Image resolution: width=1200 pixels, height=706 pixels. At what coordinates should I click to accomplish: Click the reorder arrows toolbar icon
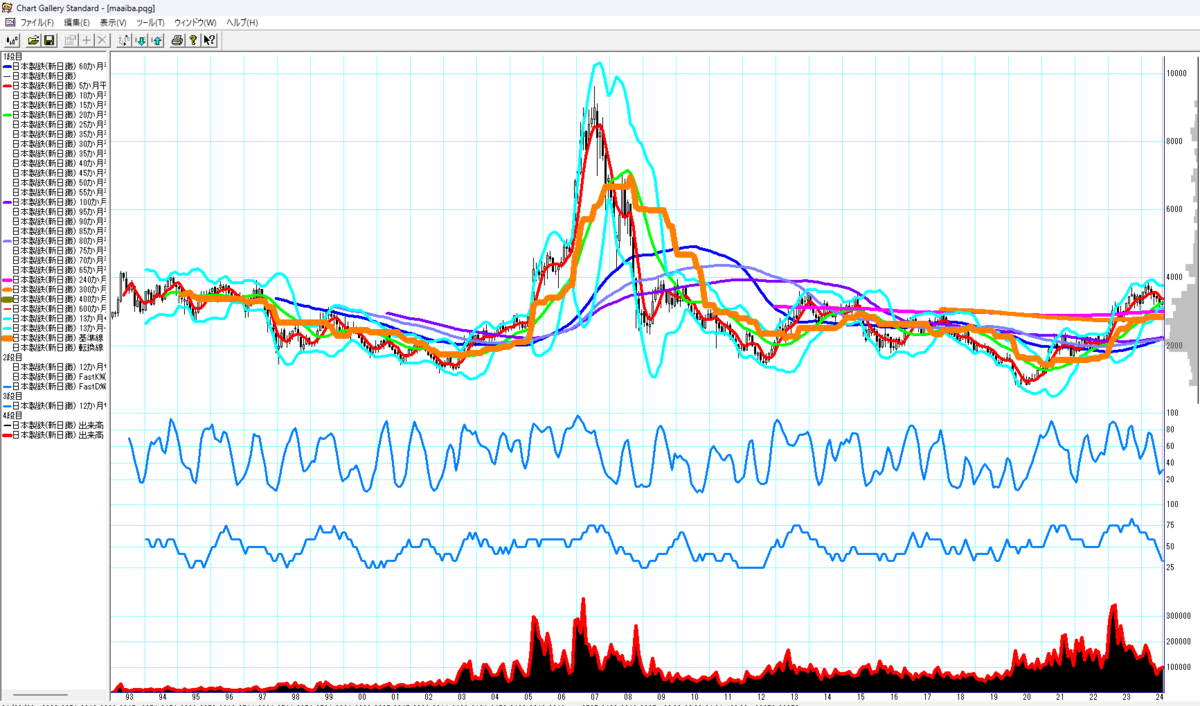[x=124, y=40]
